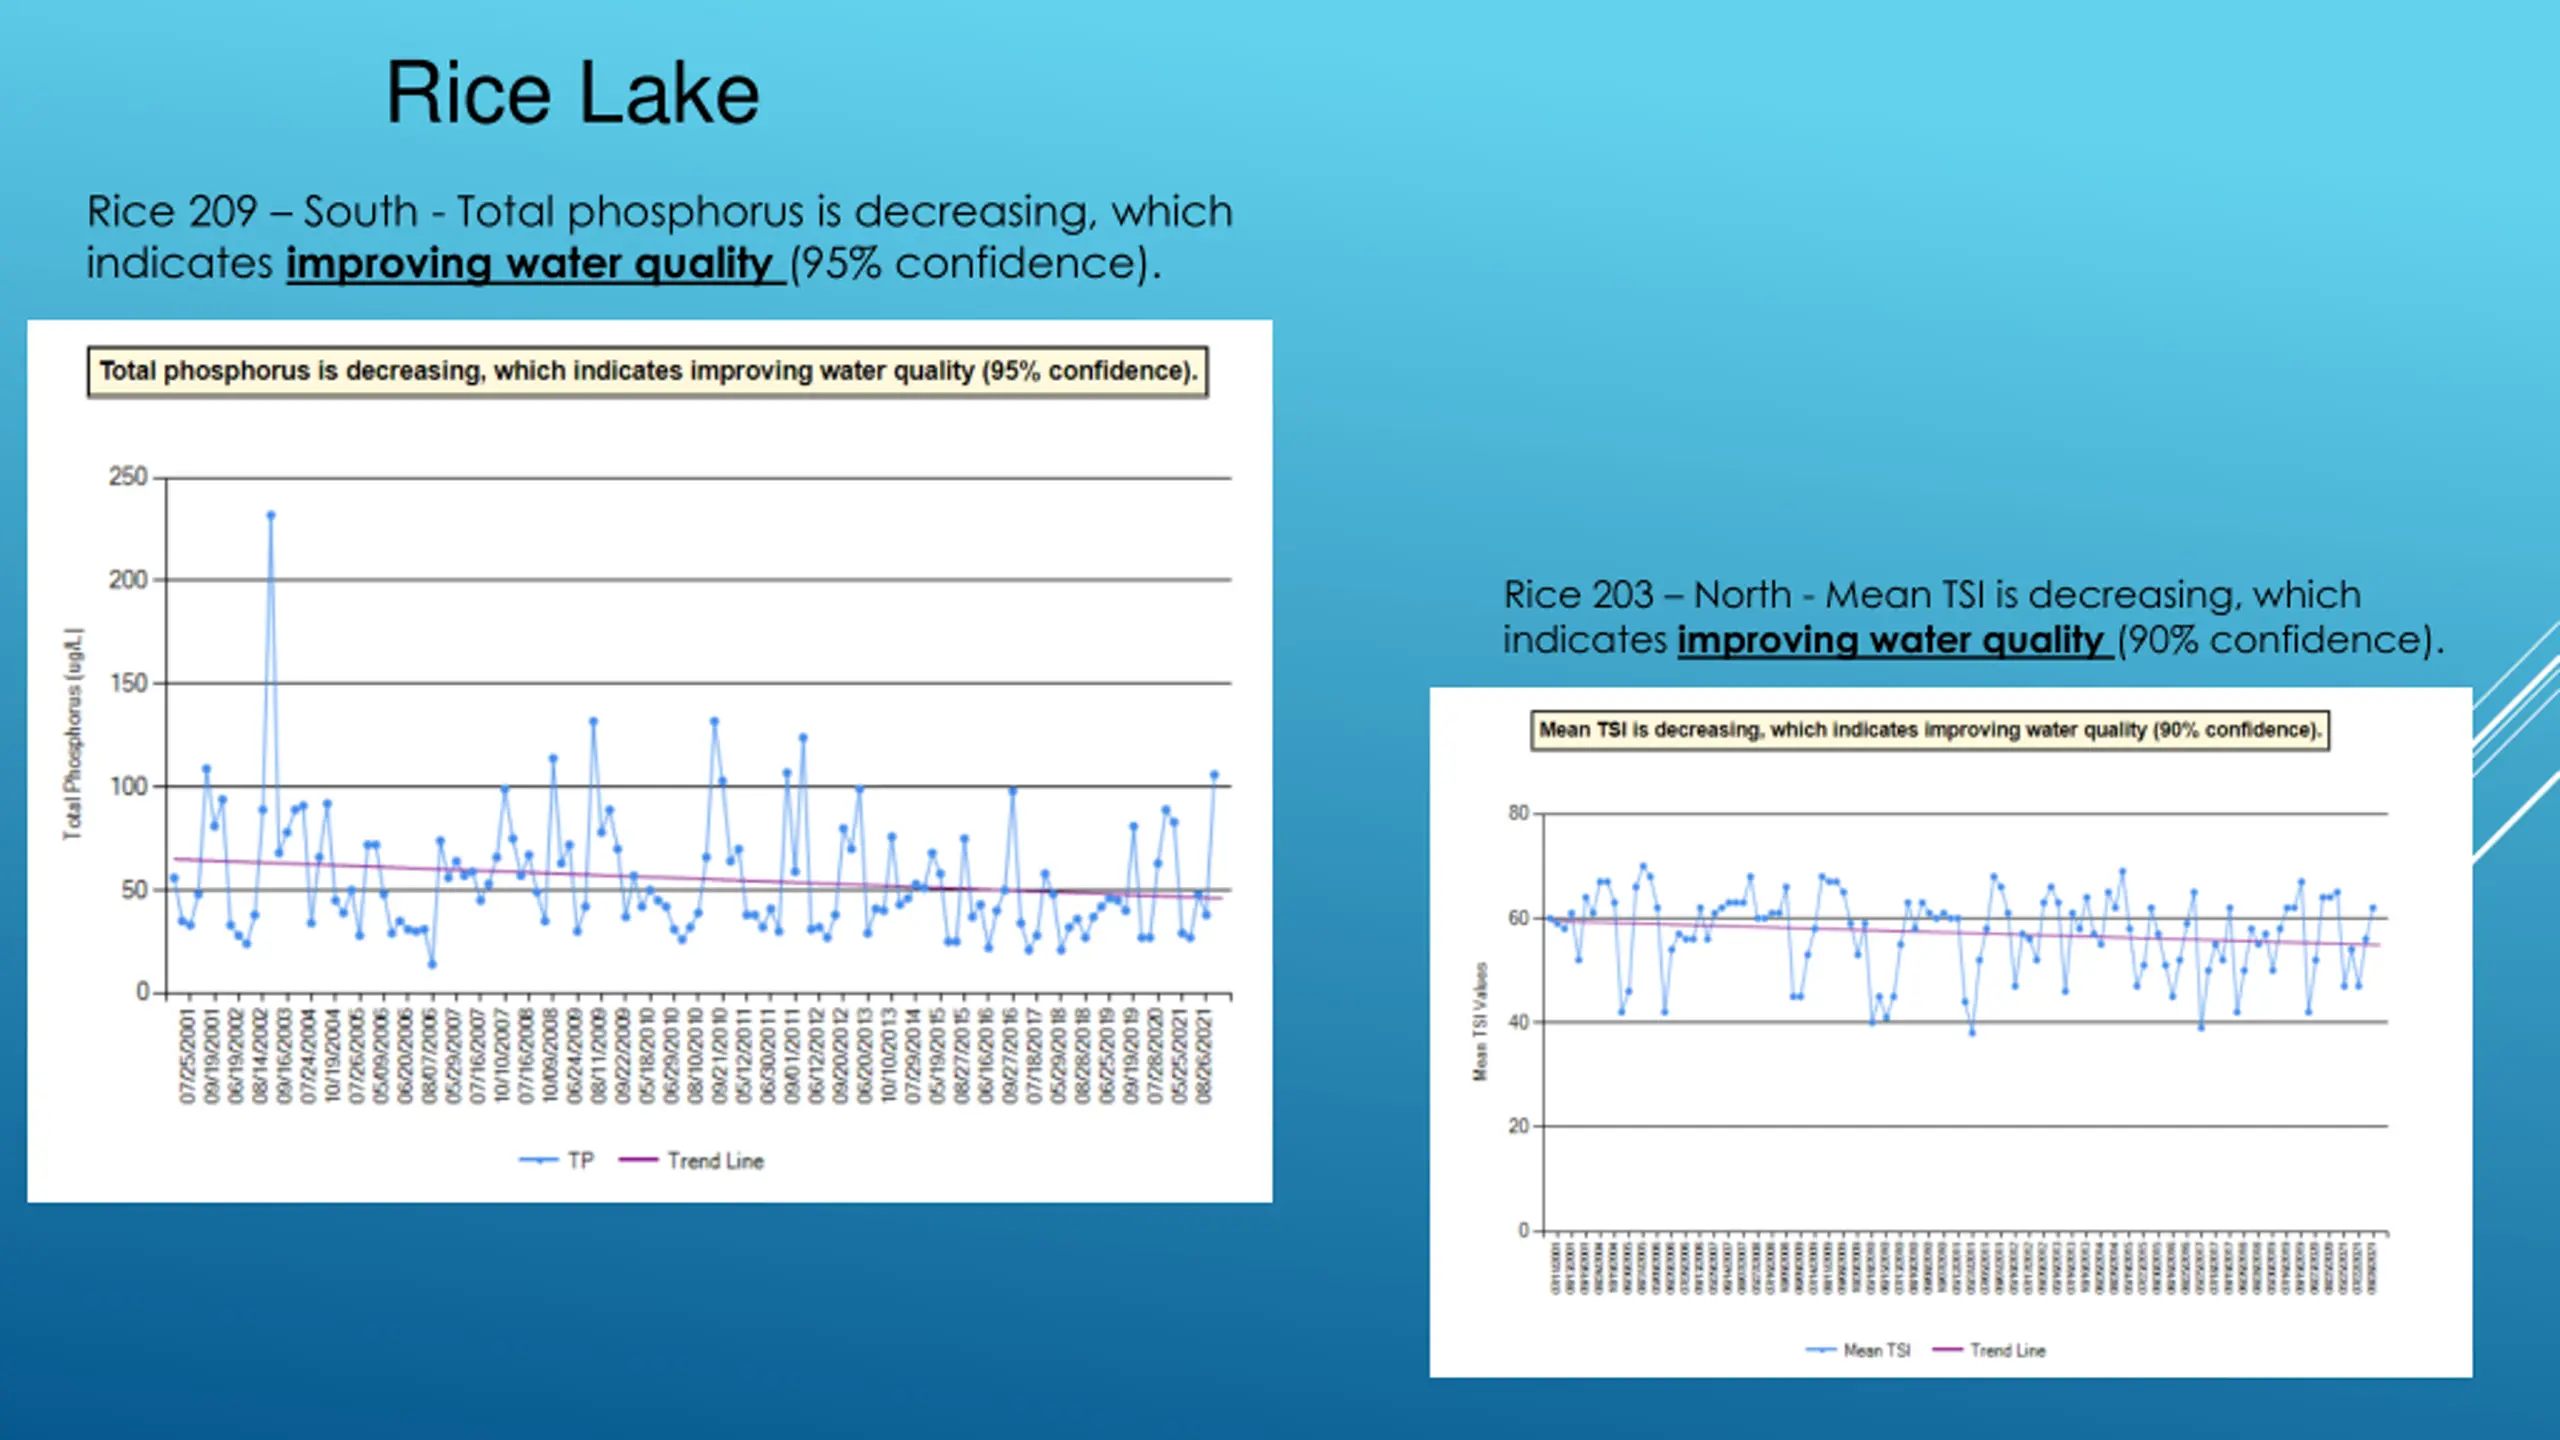The height and width of the screenshot is (1440, 2560).
Task: Click the Mean TSI Values y-axis title
Action: (1480, 1021)
